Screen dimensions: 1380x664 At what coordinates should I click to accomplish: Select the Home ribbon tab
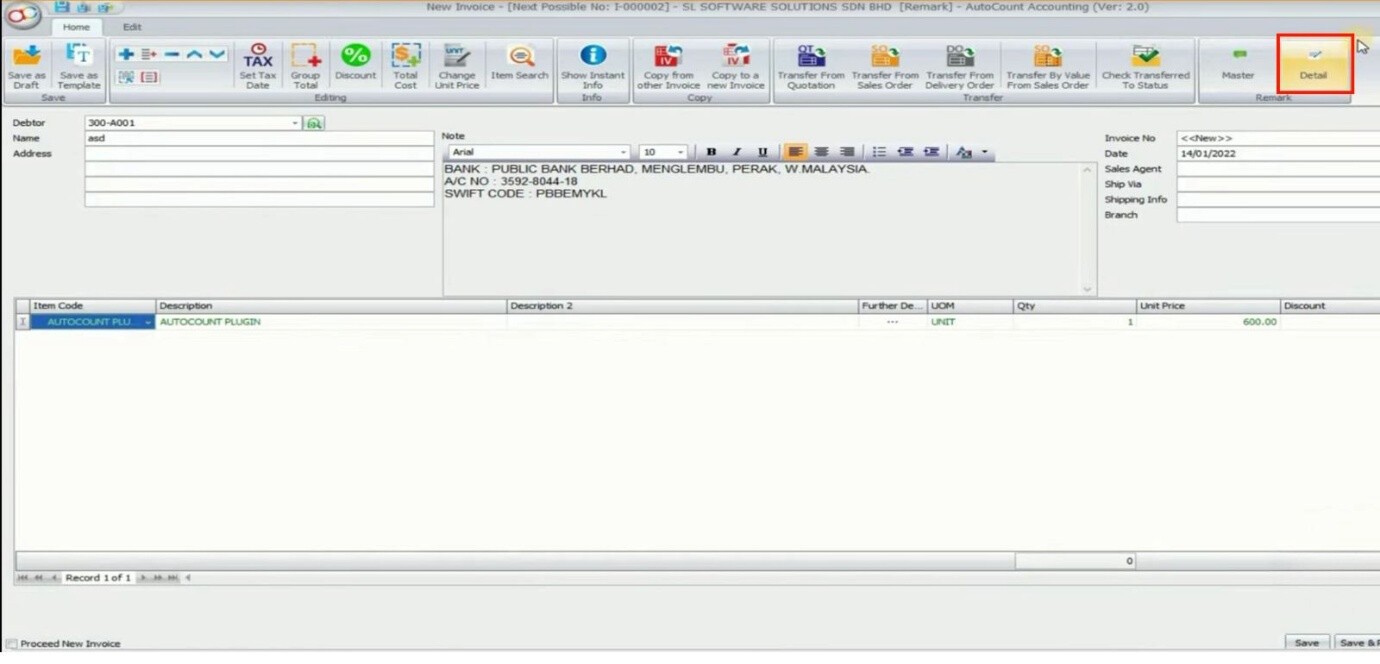coord(76,27)
